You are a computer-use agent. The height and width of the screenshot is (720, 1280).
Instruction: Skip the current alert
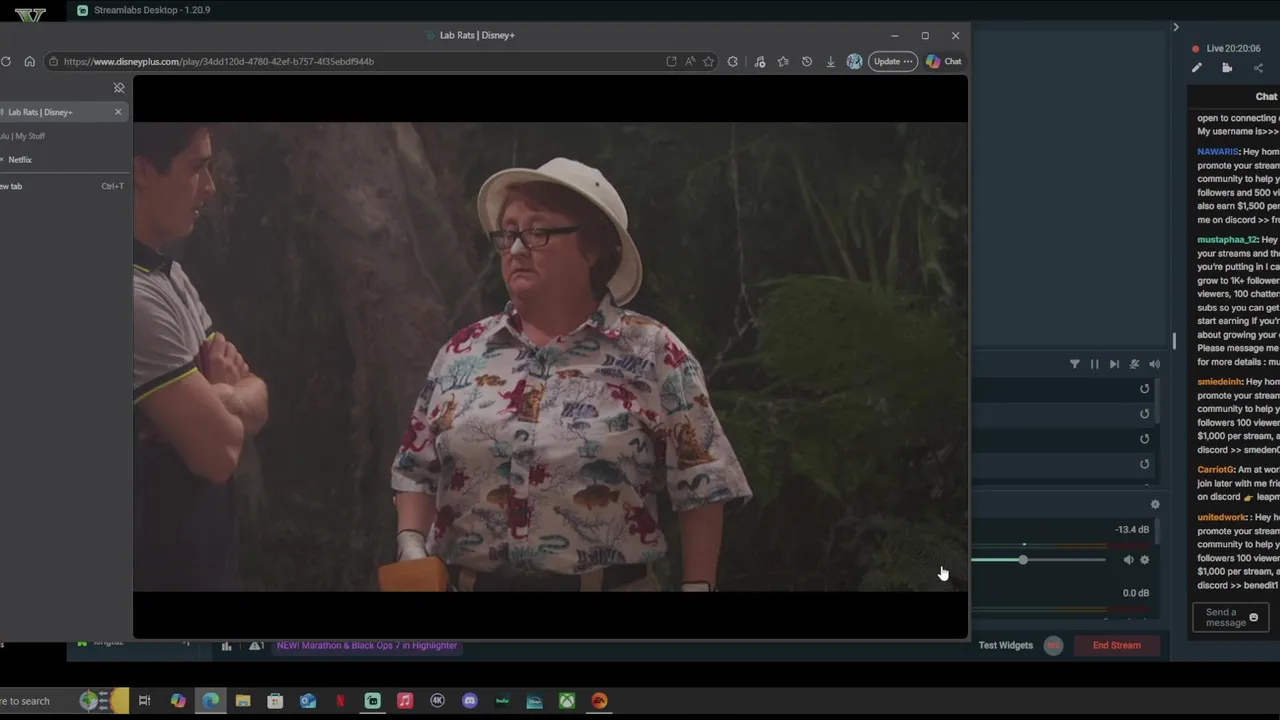point(1114,365)
